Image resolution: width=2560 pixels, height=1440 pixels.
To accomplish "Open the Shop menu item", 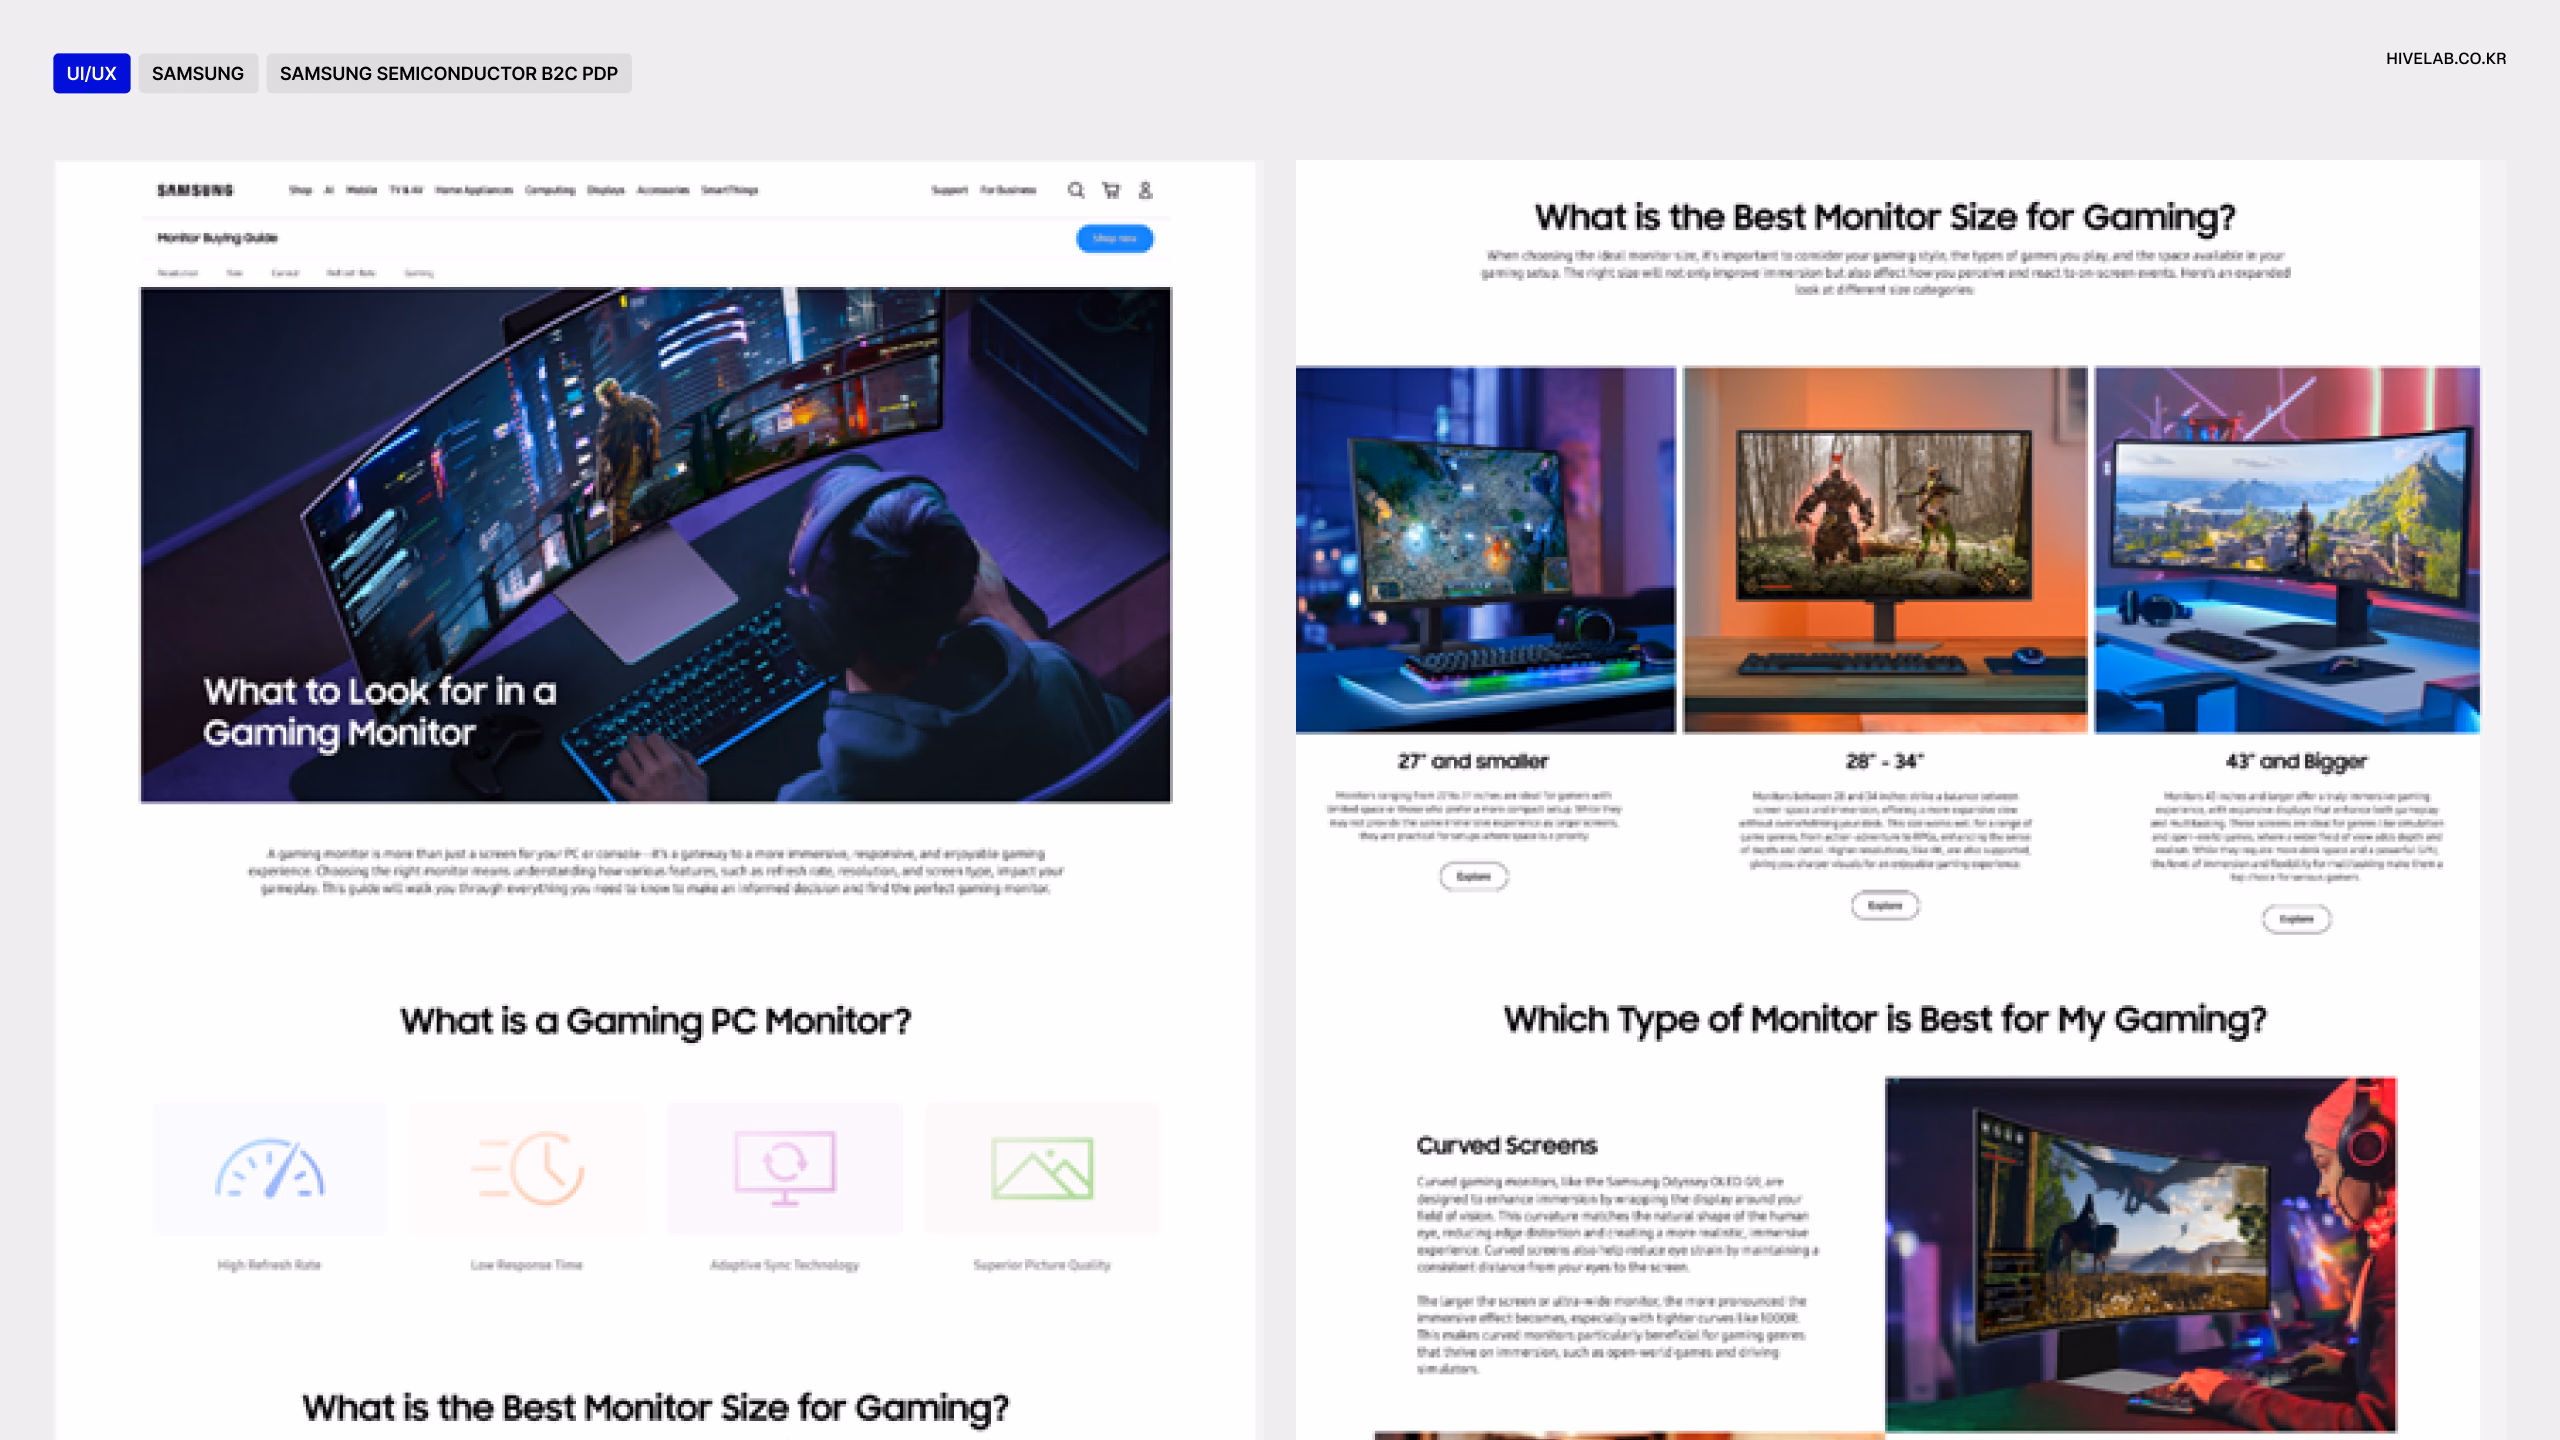I will [300, 190].
